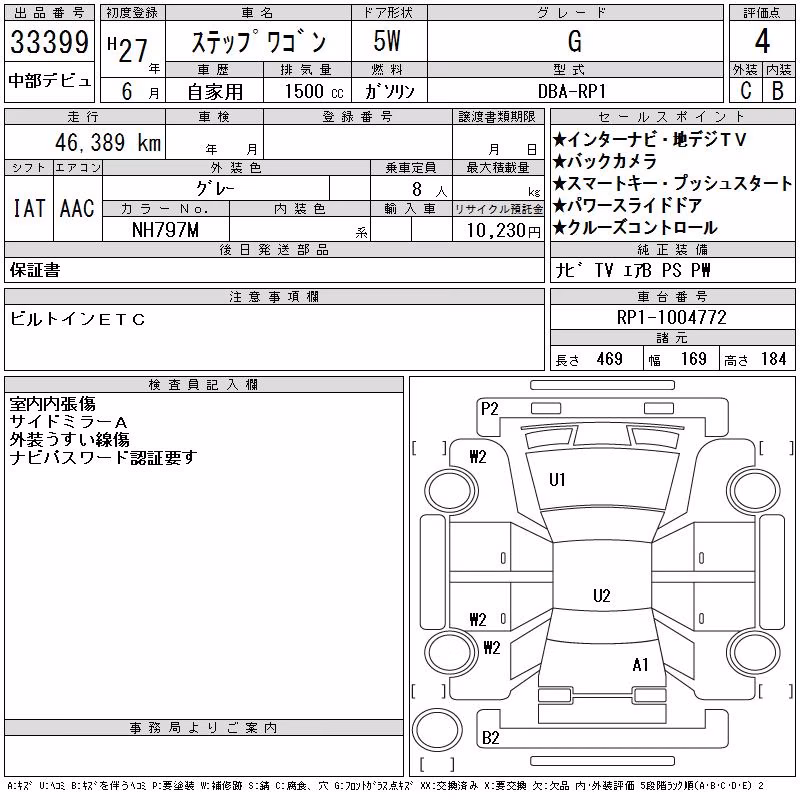The image size is (800, 800).
Task: Click the 注意事項欄 header
Action: click(274, 296)
